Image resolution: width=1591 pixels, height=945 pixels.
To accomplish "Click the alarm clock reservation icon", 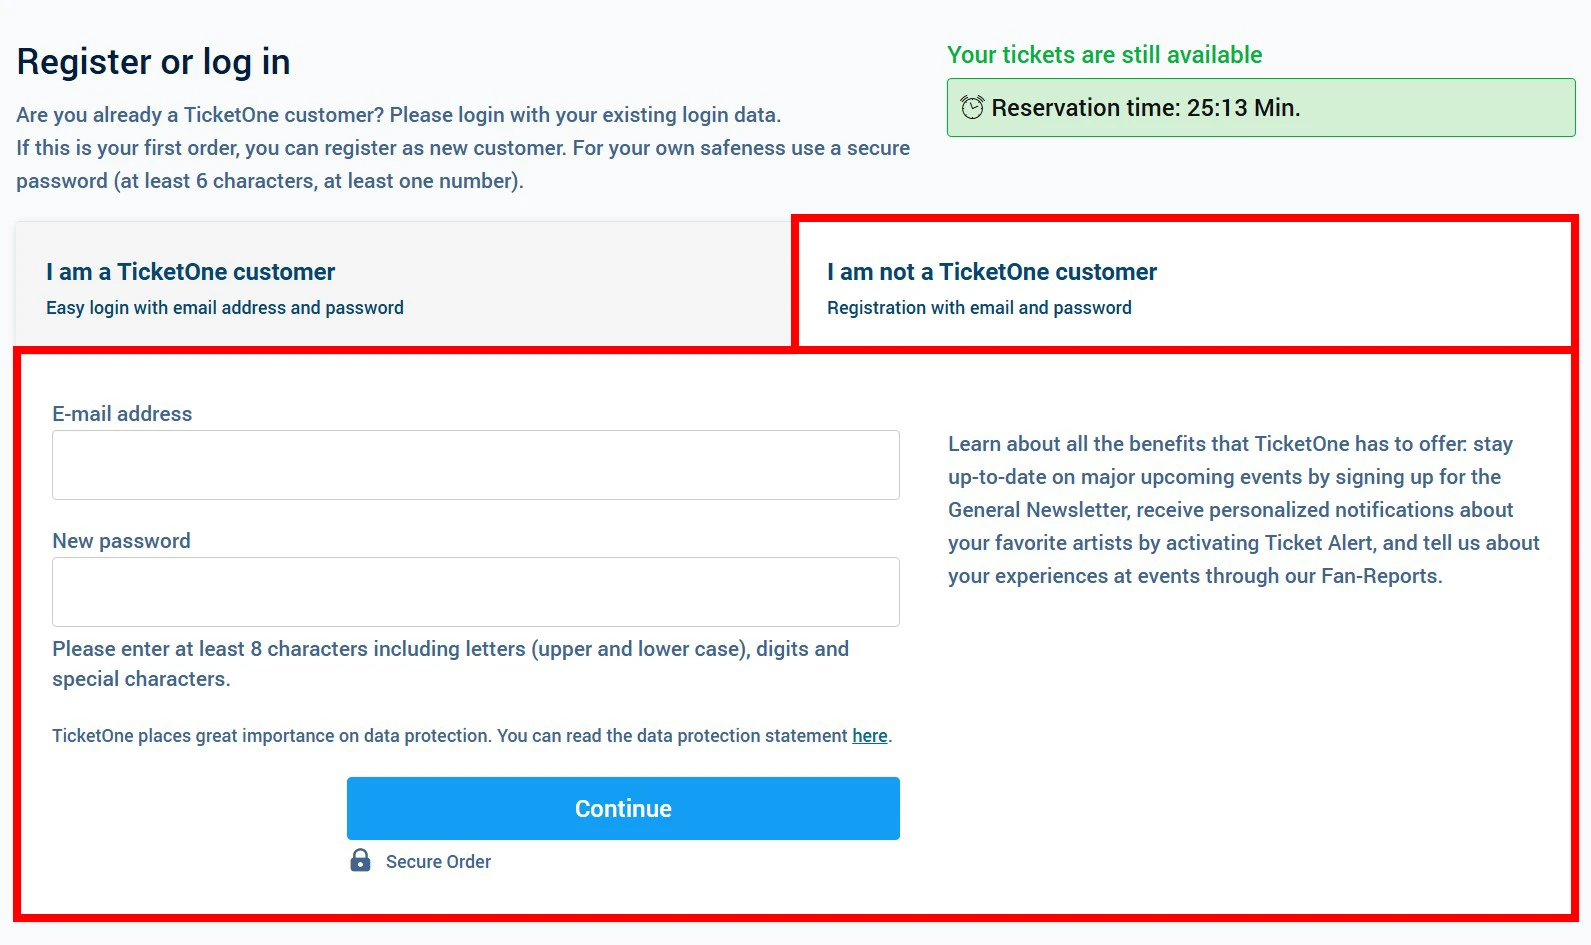I will click(x=972, y=107).
